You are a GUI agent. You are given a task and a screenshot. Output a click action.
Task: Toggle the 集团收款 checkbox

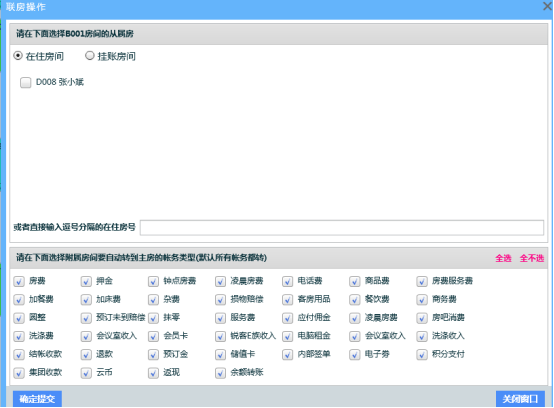click(x=19, y=373)
